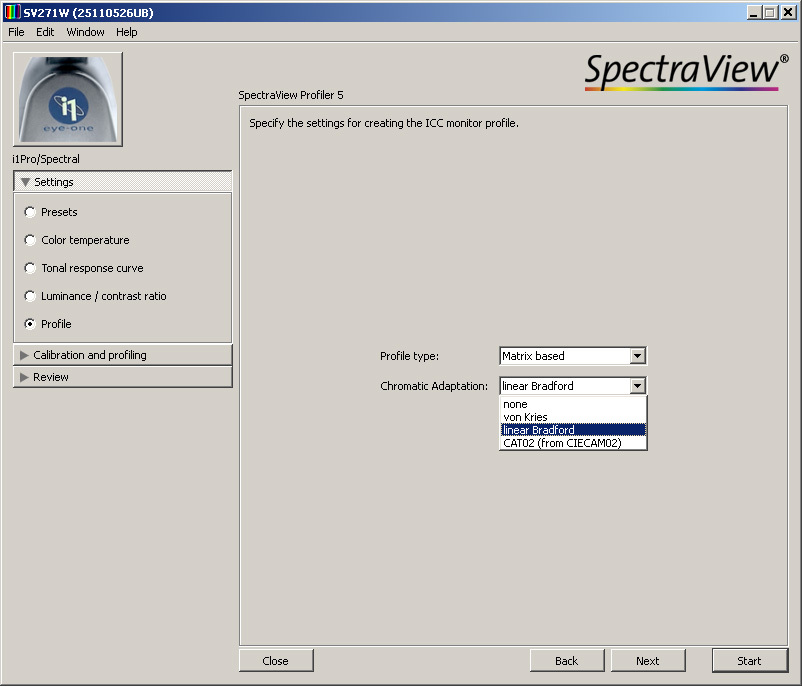Click the 'Chromatic Adaptation:' label
The image size is (802, 686).
pos(434,386)
